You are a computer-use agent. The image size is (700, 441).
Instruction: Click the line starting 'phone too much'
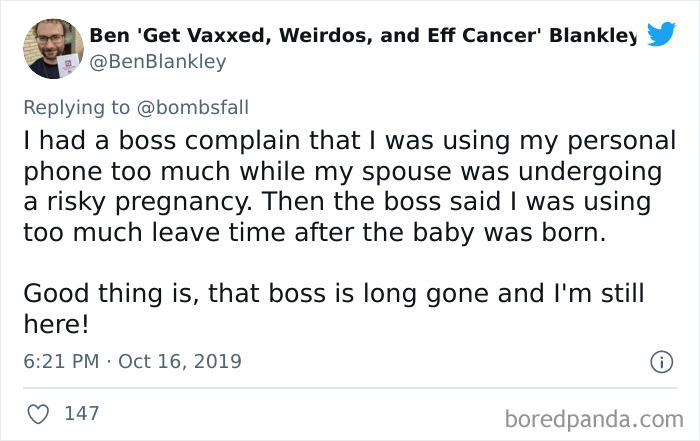point(336,171)
